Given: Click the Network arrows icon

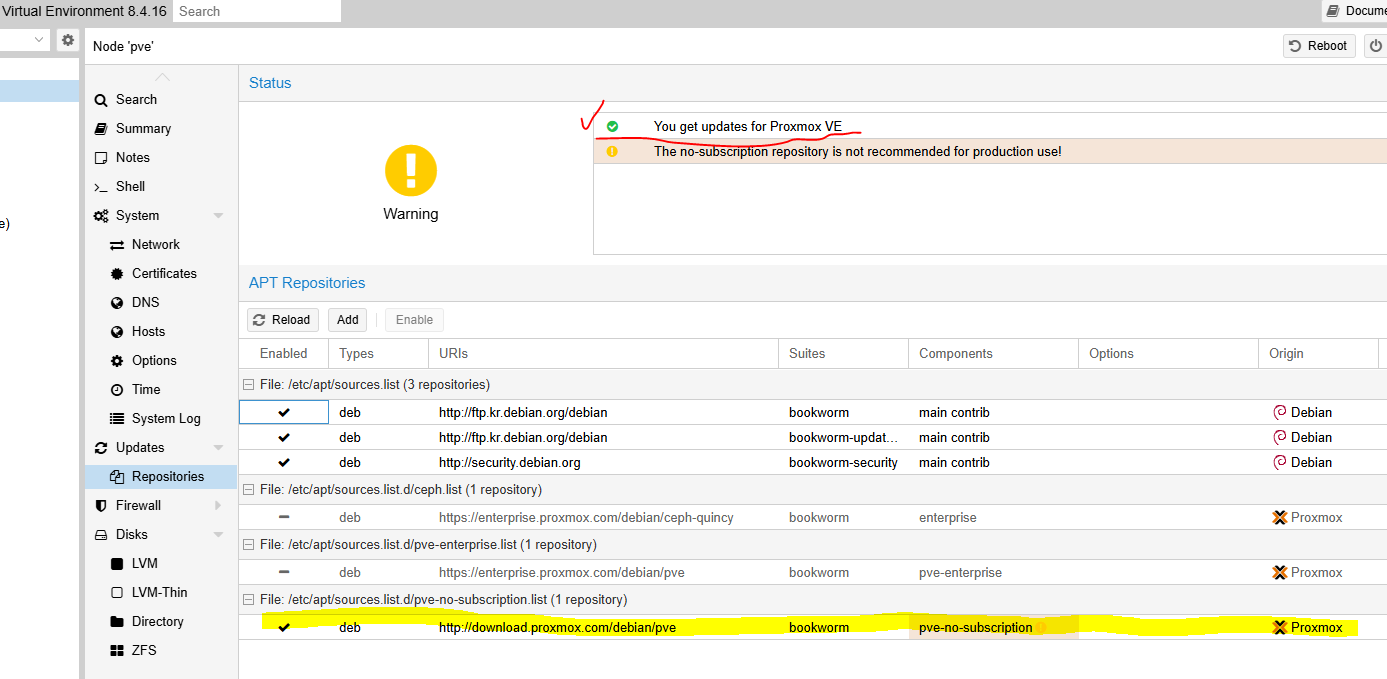Looking at the screenshot, I should tap(116, 244).
